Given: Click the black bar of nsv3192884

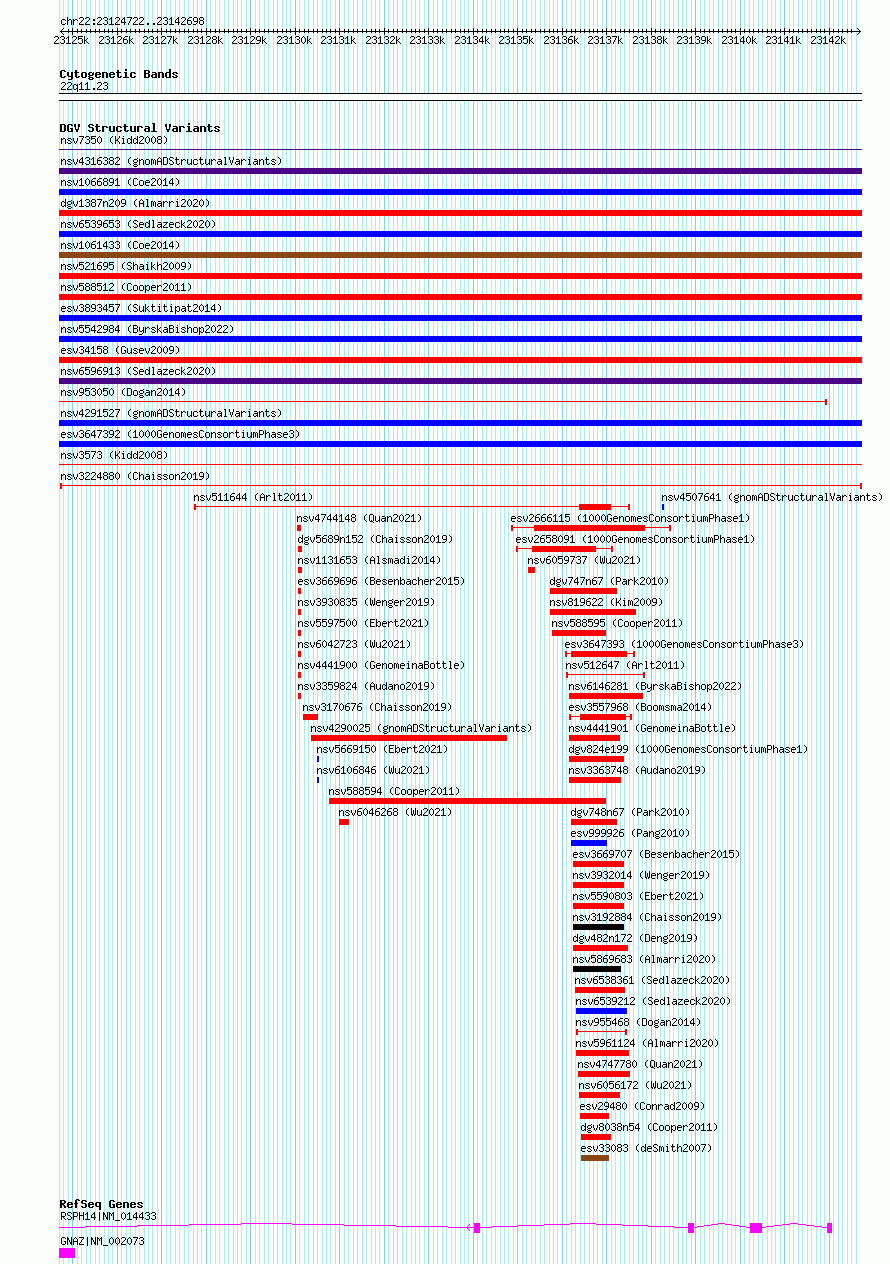Looking at the screenshot, I should (598, 927).
